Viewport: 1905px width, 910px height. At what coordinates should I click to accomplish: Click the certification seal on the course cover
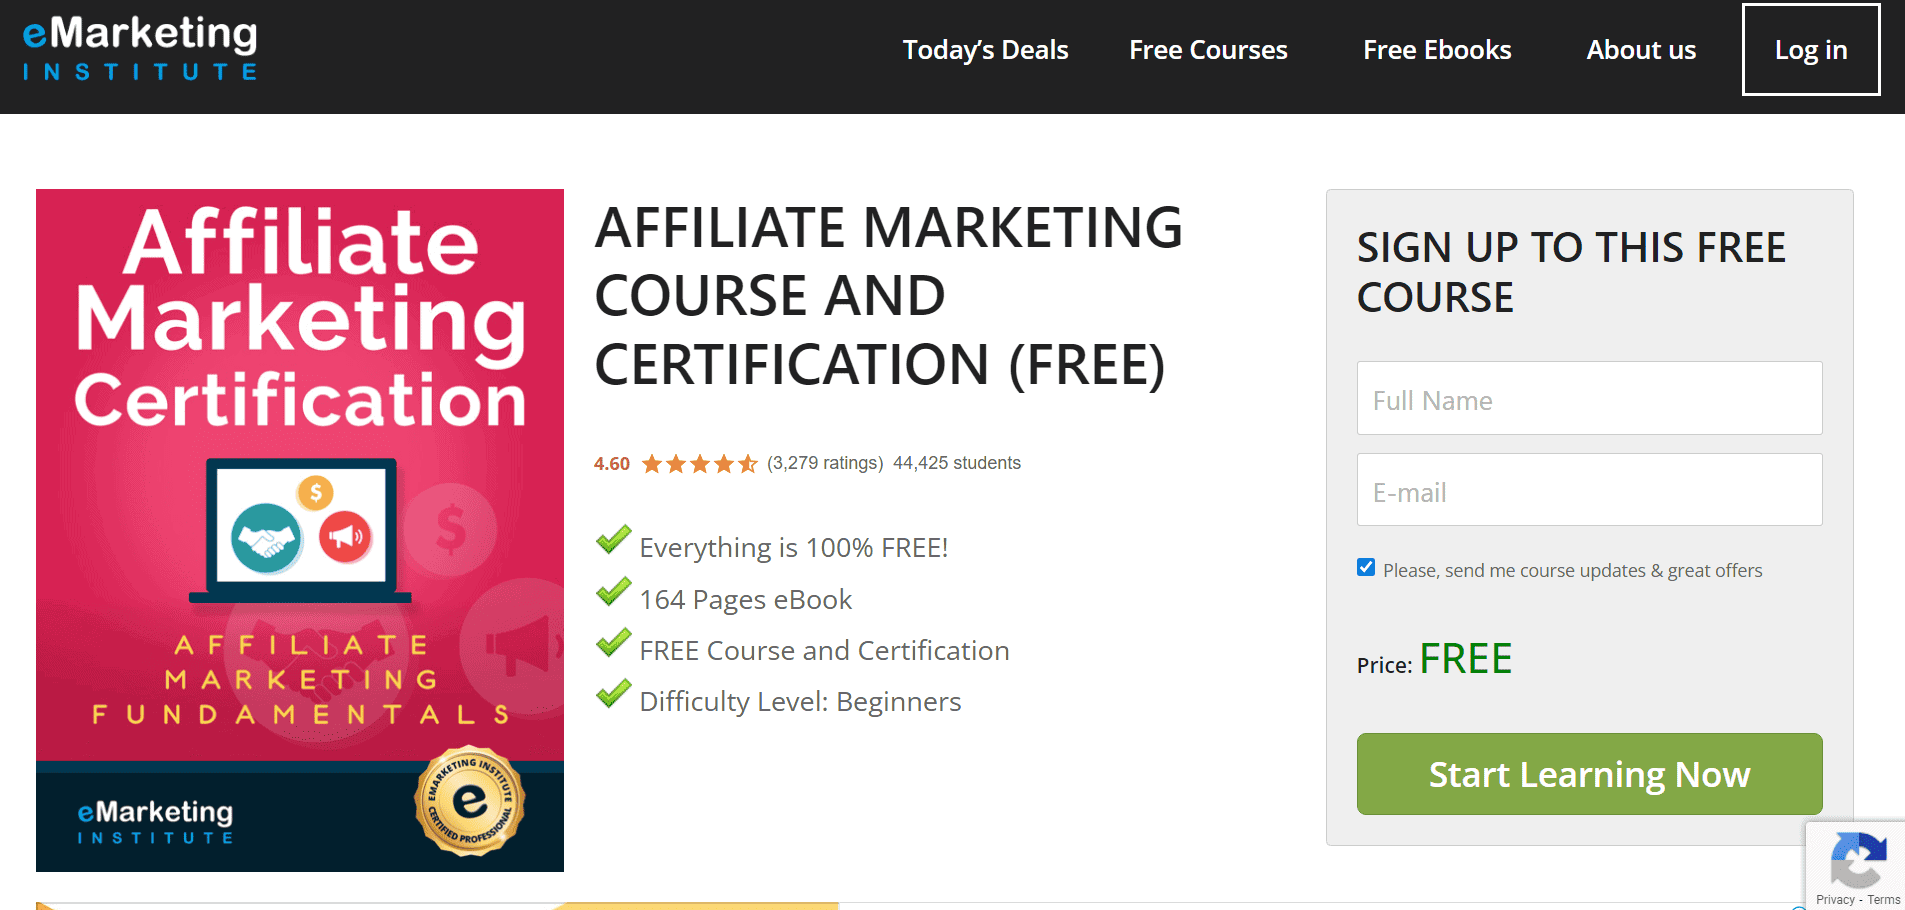coord(469,800)
